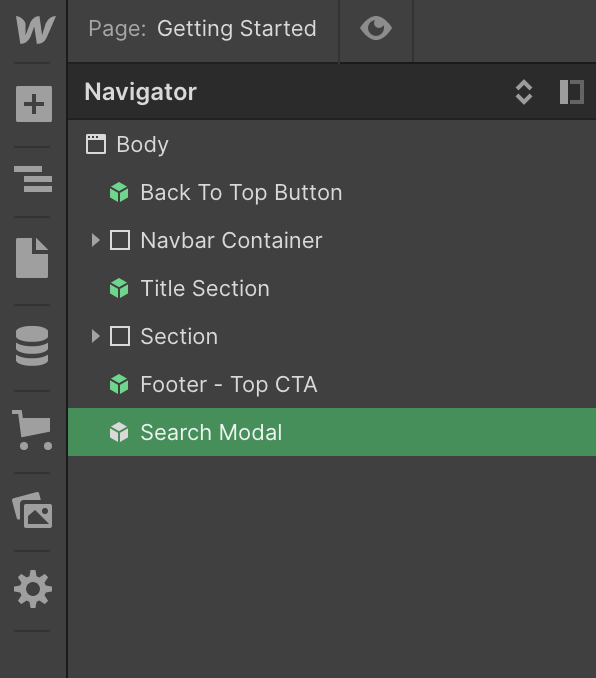Expand the Section tree node

coord(96,336)
